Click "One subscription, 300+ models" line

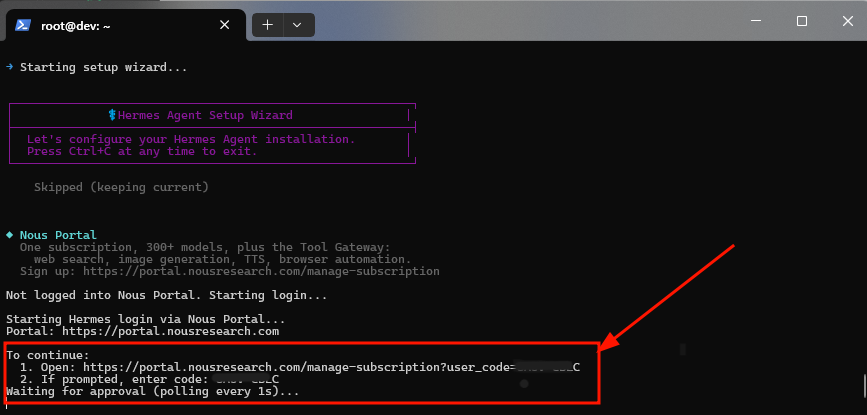205,248
